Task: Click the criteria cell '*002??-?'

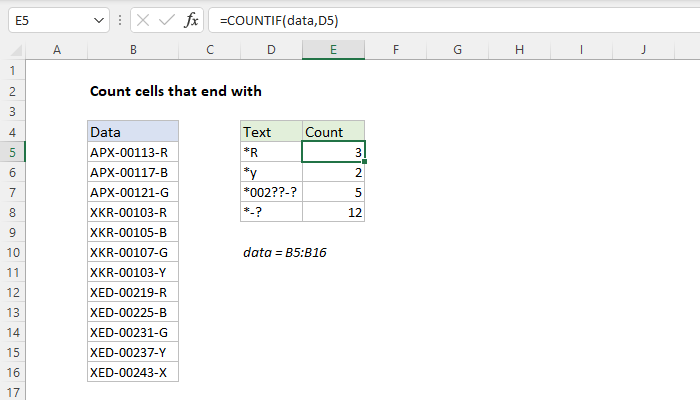Action: tap(271, 192)
